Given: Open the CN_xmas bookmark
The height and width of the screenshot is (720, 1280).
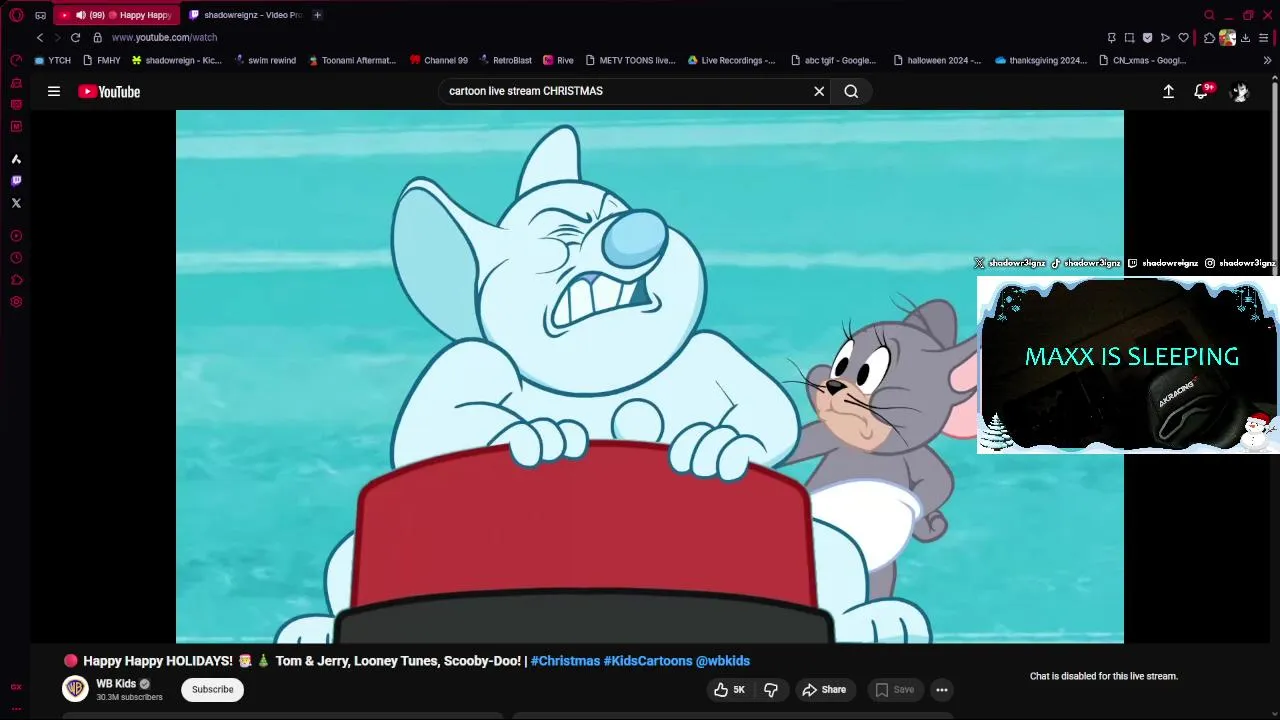Looking at the screenshot, I should point(1143,60).
